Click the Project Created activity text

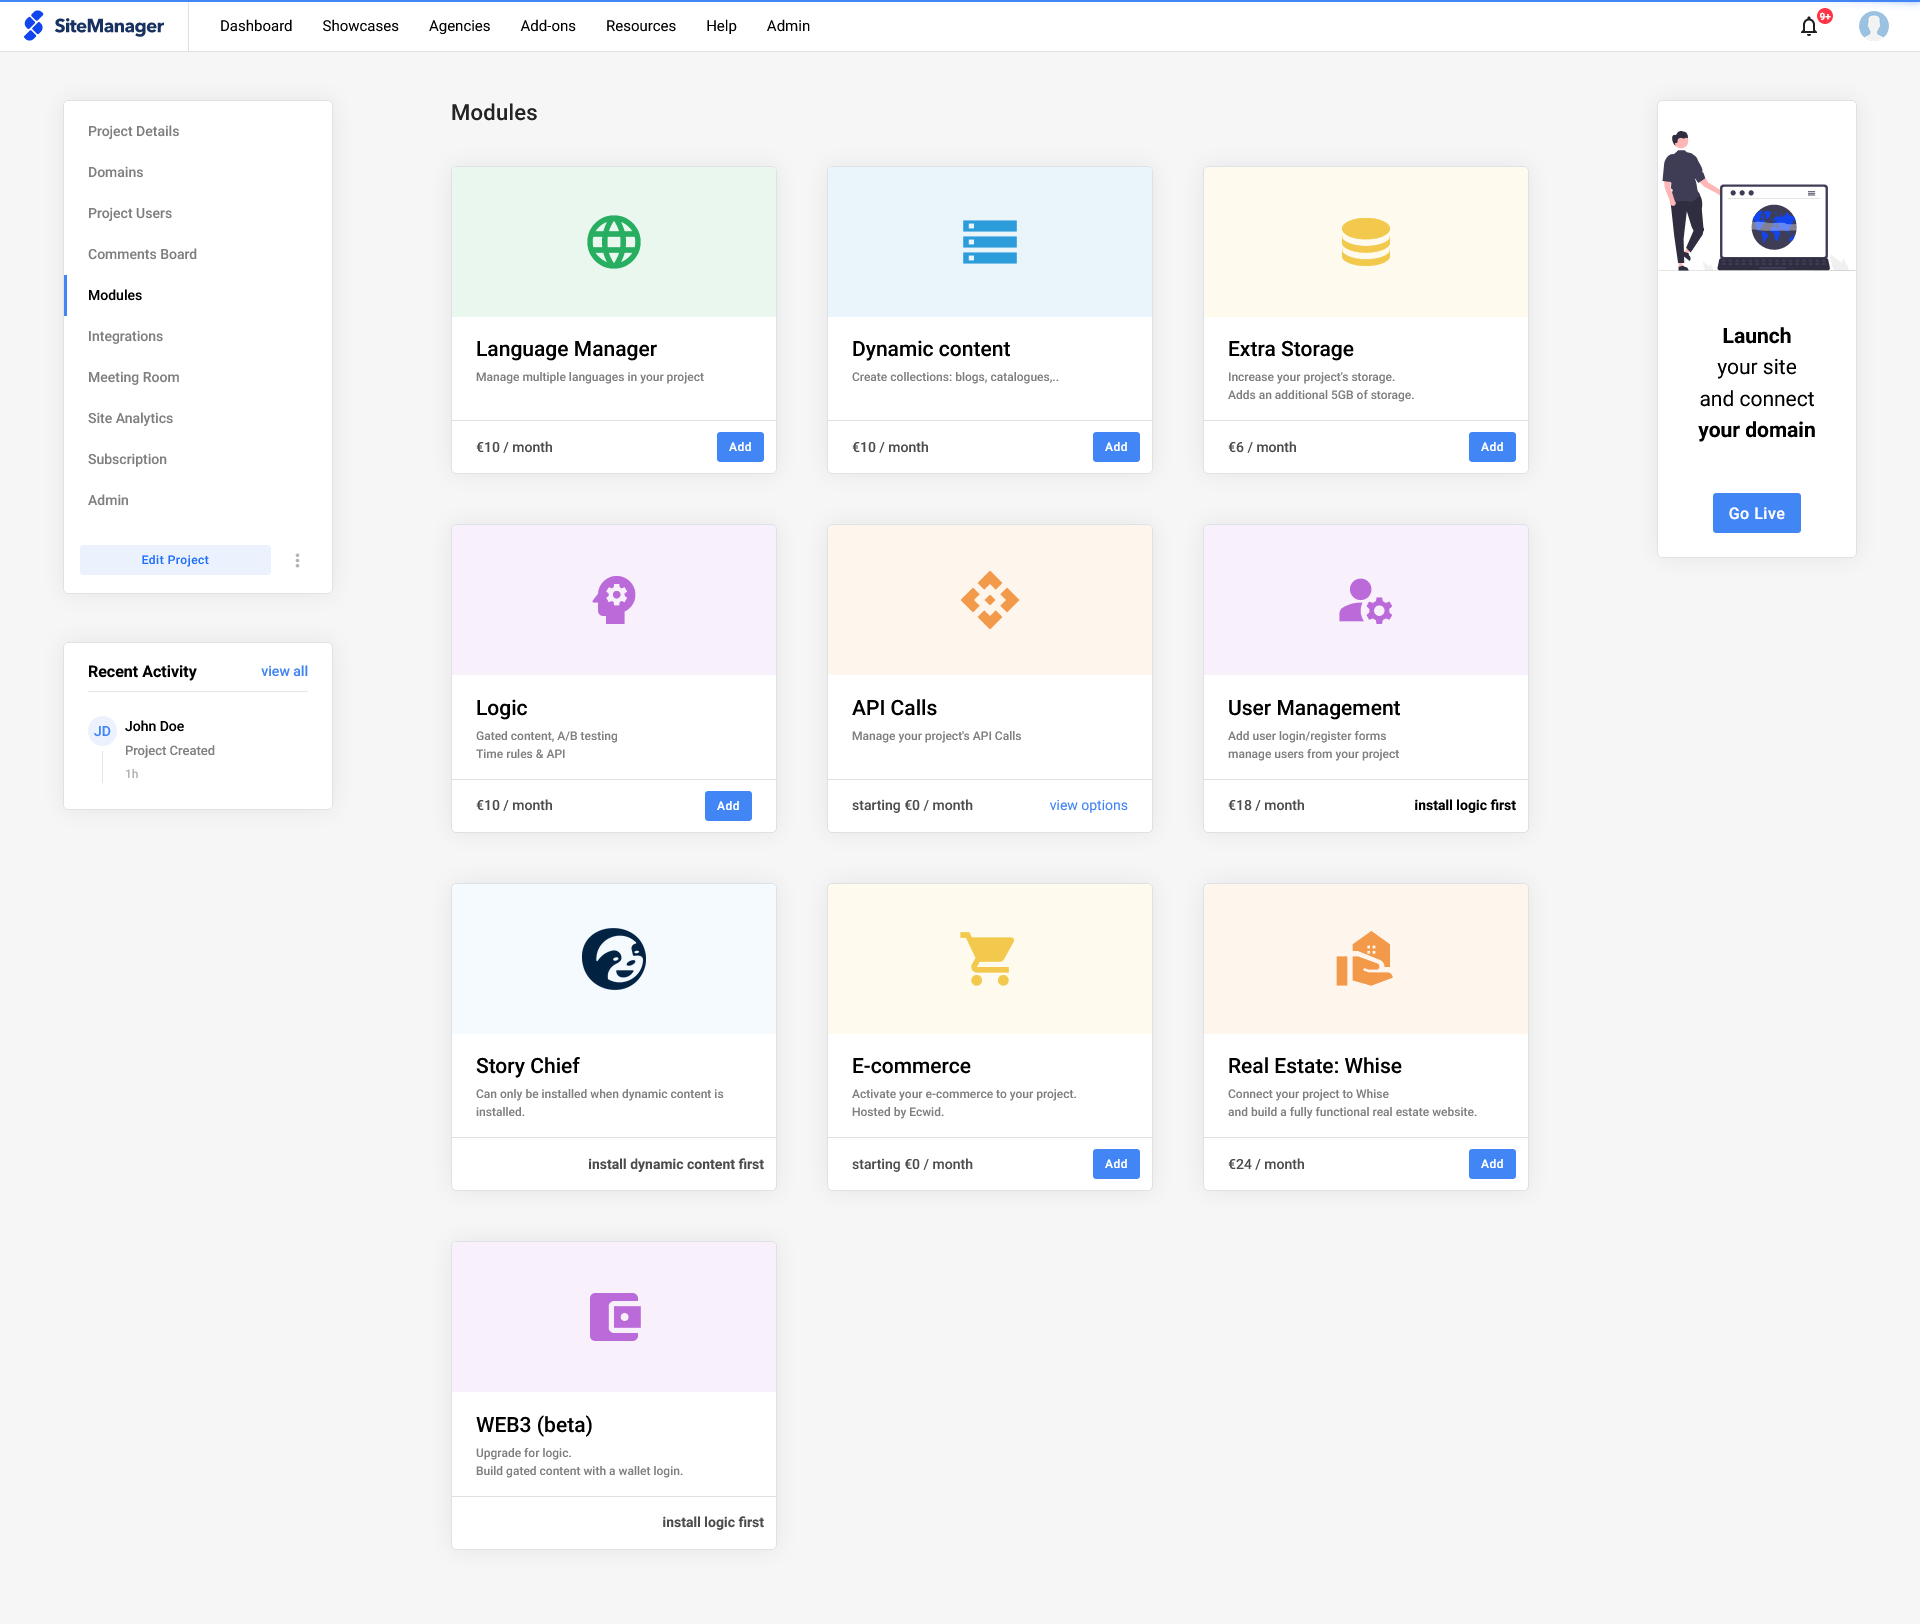click(x=170, y=750)
